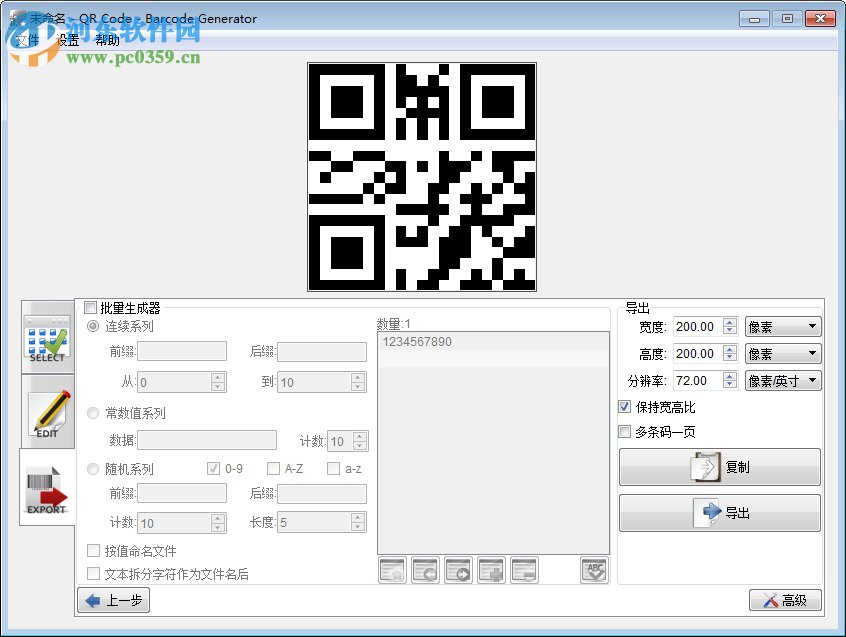Select the EXPORT step in the sidebar

click(47, 490)
